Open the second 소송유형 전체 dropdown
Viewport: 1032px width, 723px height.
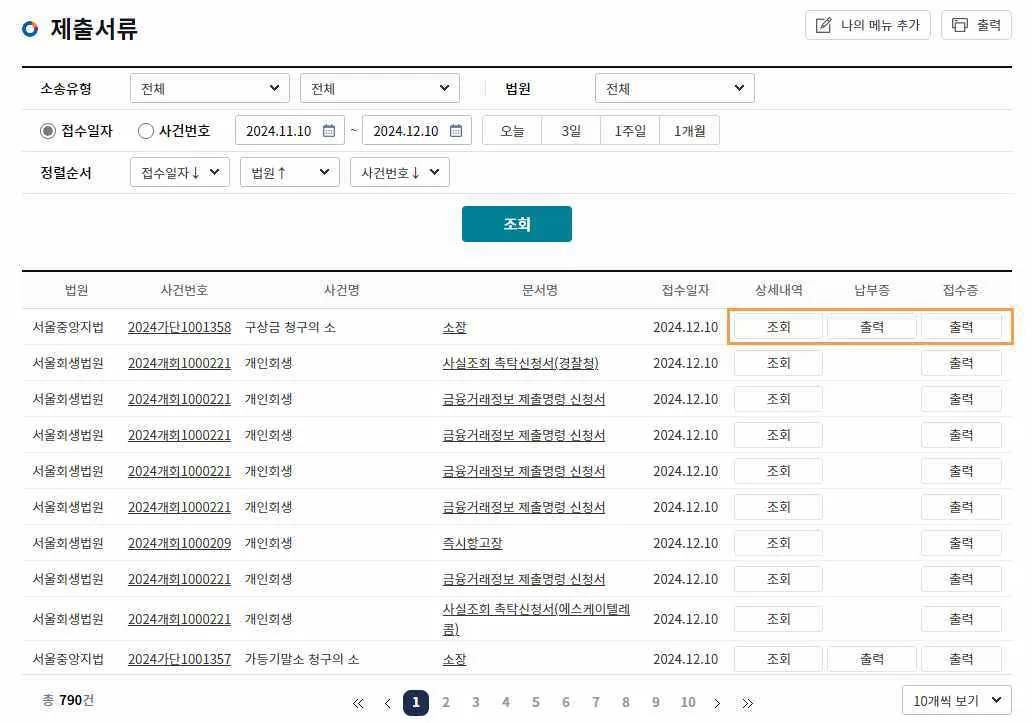[x=379, y=88]
